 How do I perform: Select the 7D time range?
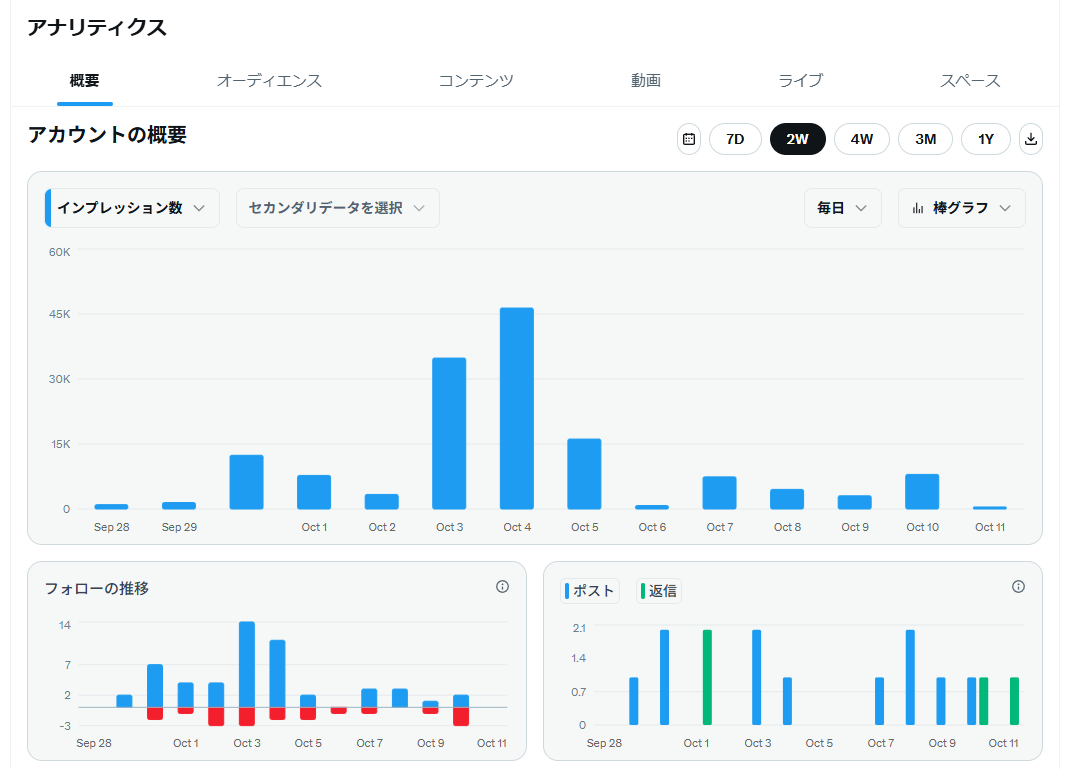(735, 139)
